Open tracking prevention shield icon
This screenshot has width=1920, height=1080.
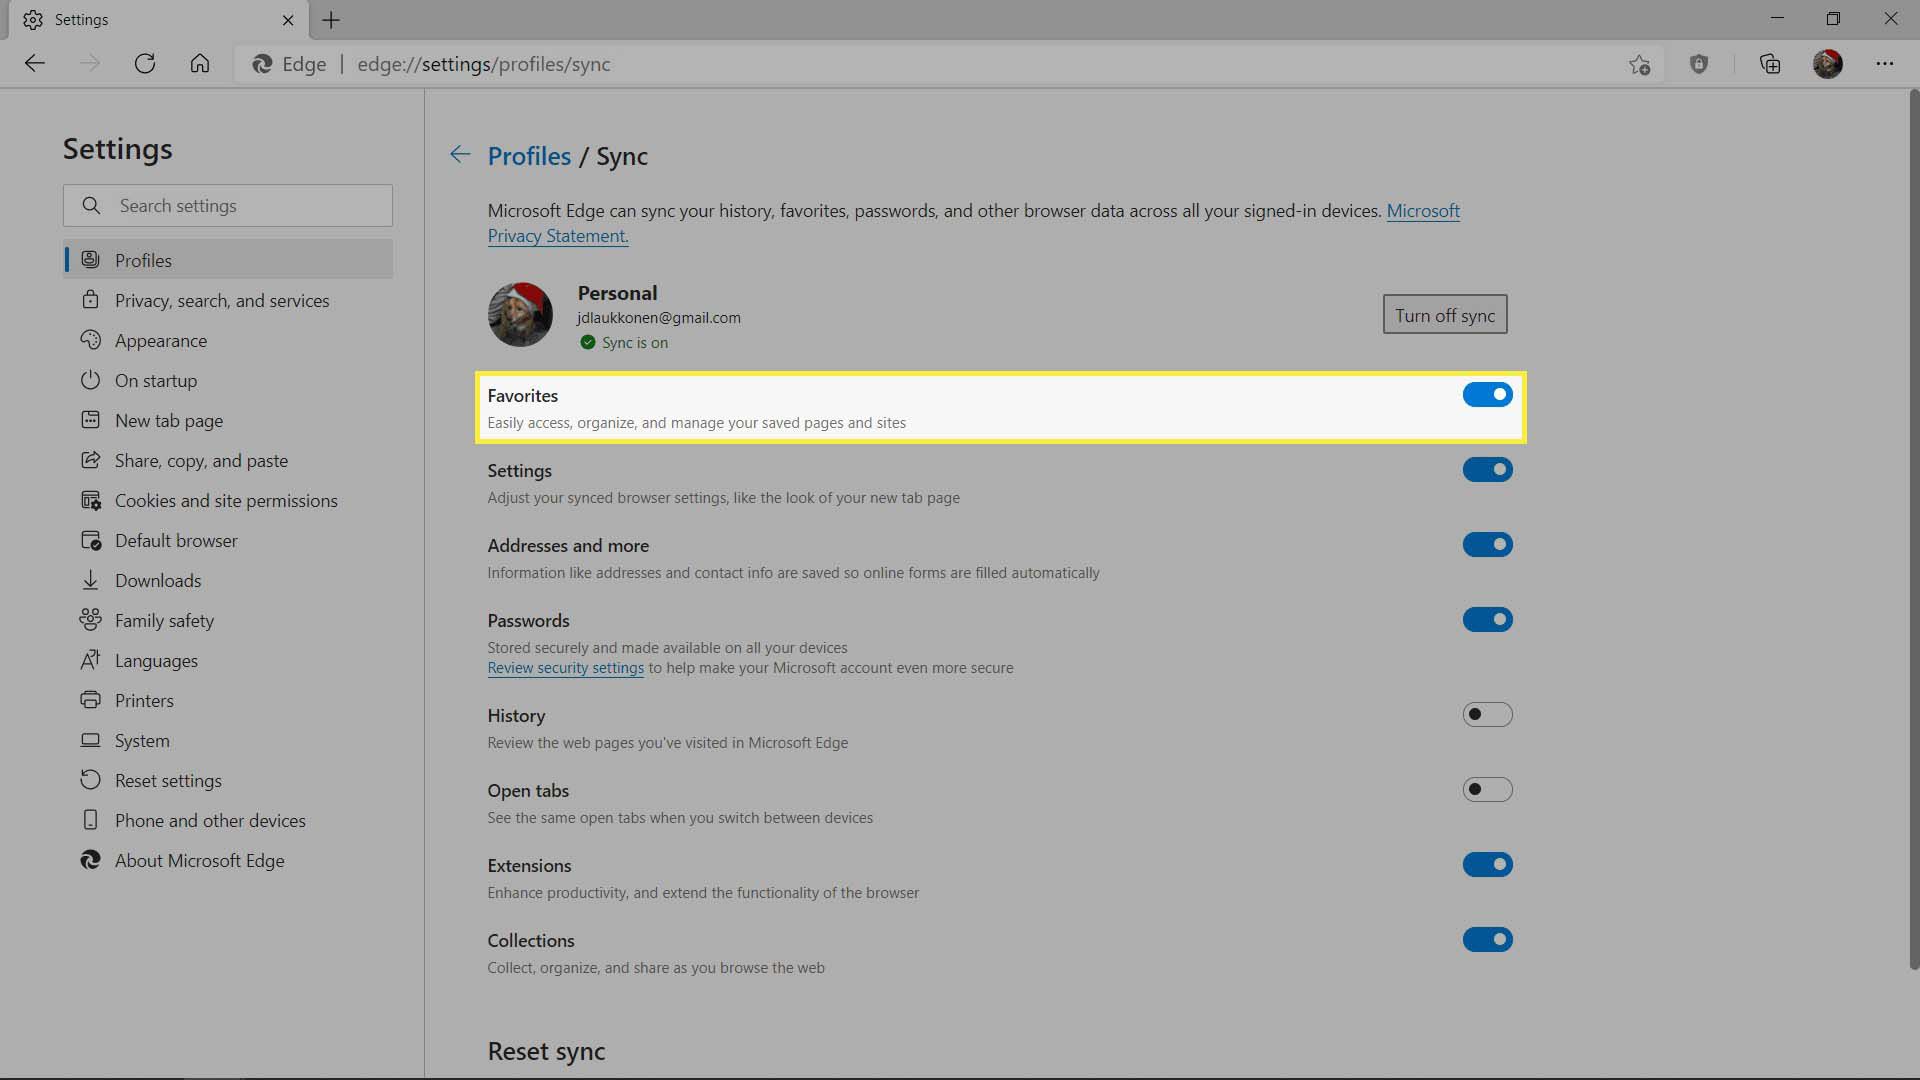click(1699, 65)
